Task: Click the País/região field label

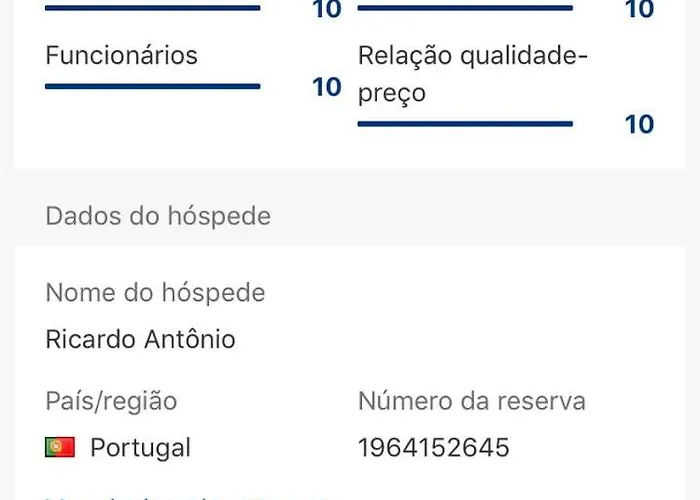Action: [x=111, y=401]
